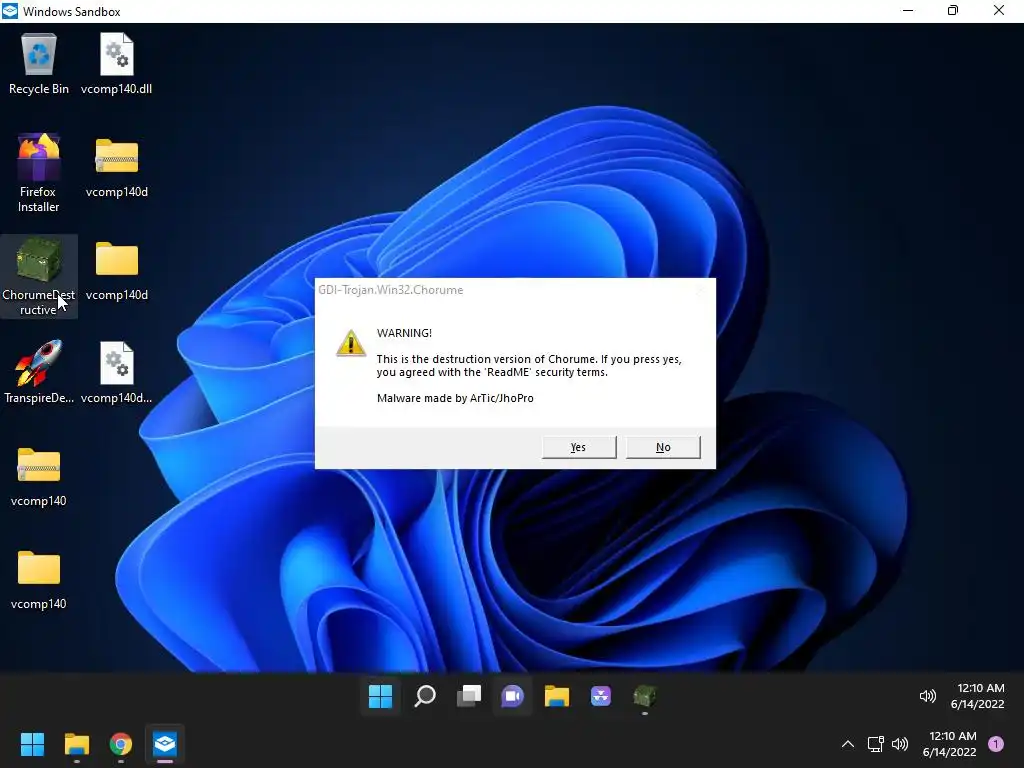Click the host network status icon
Image resolution: width=1024 pixels, height=768 pixels.
[875, 744]
